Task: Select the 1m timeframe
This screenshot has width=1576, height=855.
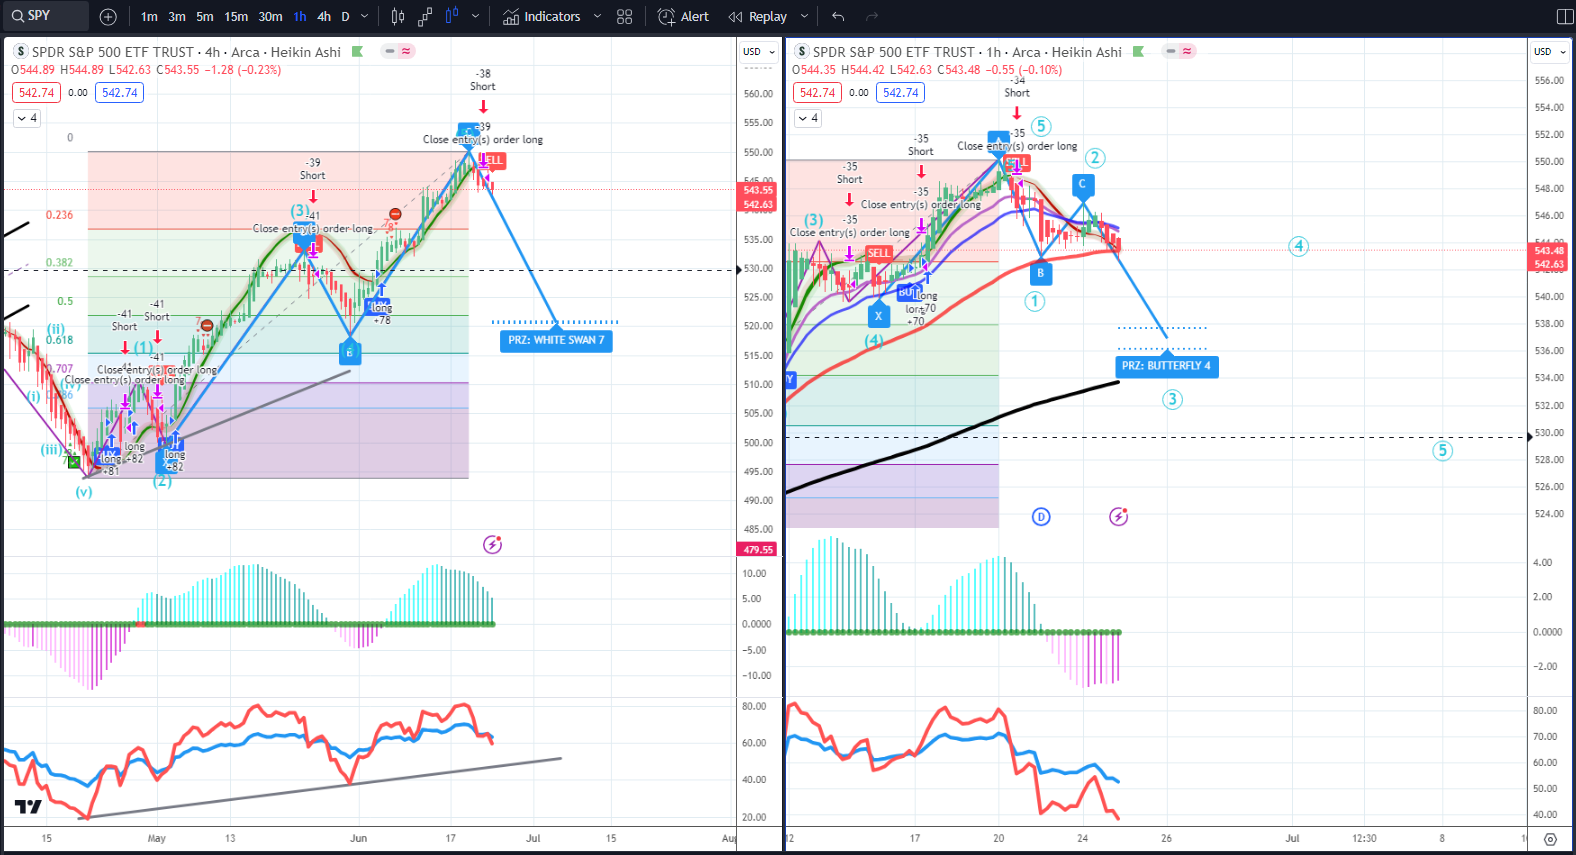Action: [149, 16]
